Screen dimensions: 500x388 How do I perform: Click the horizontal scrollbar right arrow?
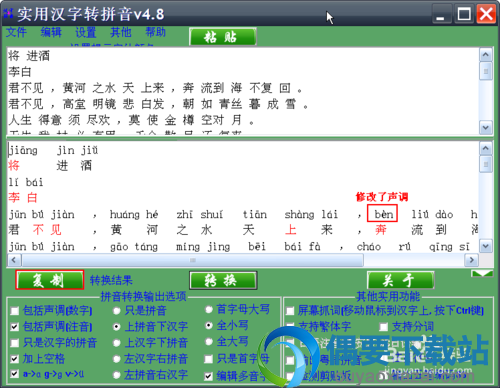point(471,260)
